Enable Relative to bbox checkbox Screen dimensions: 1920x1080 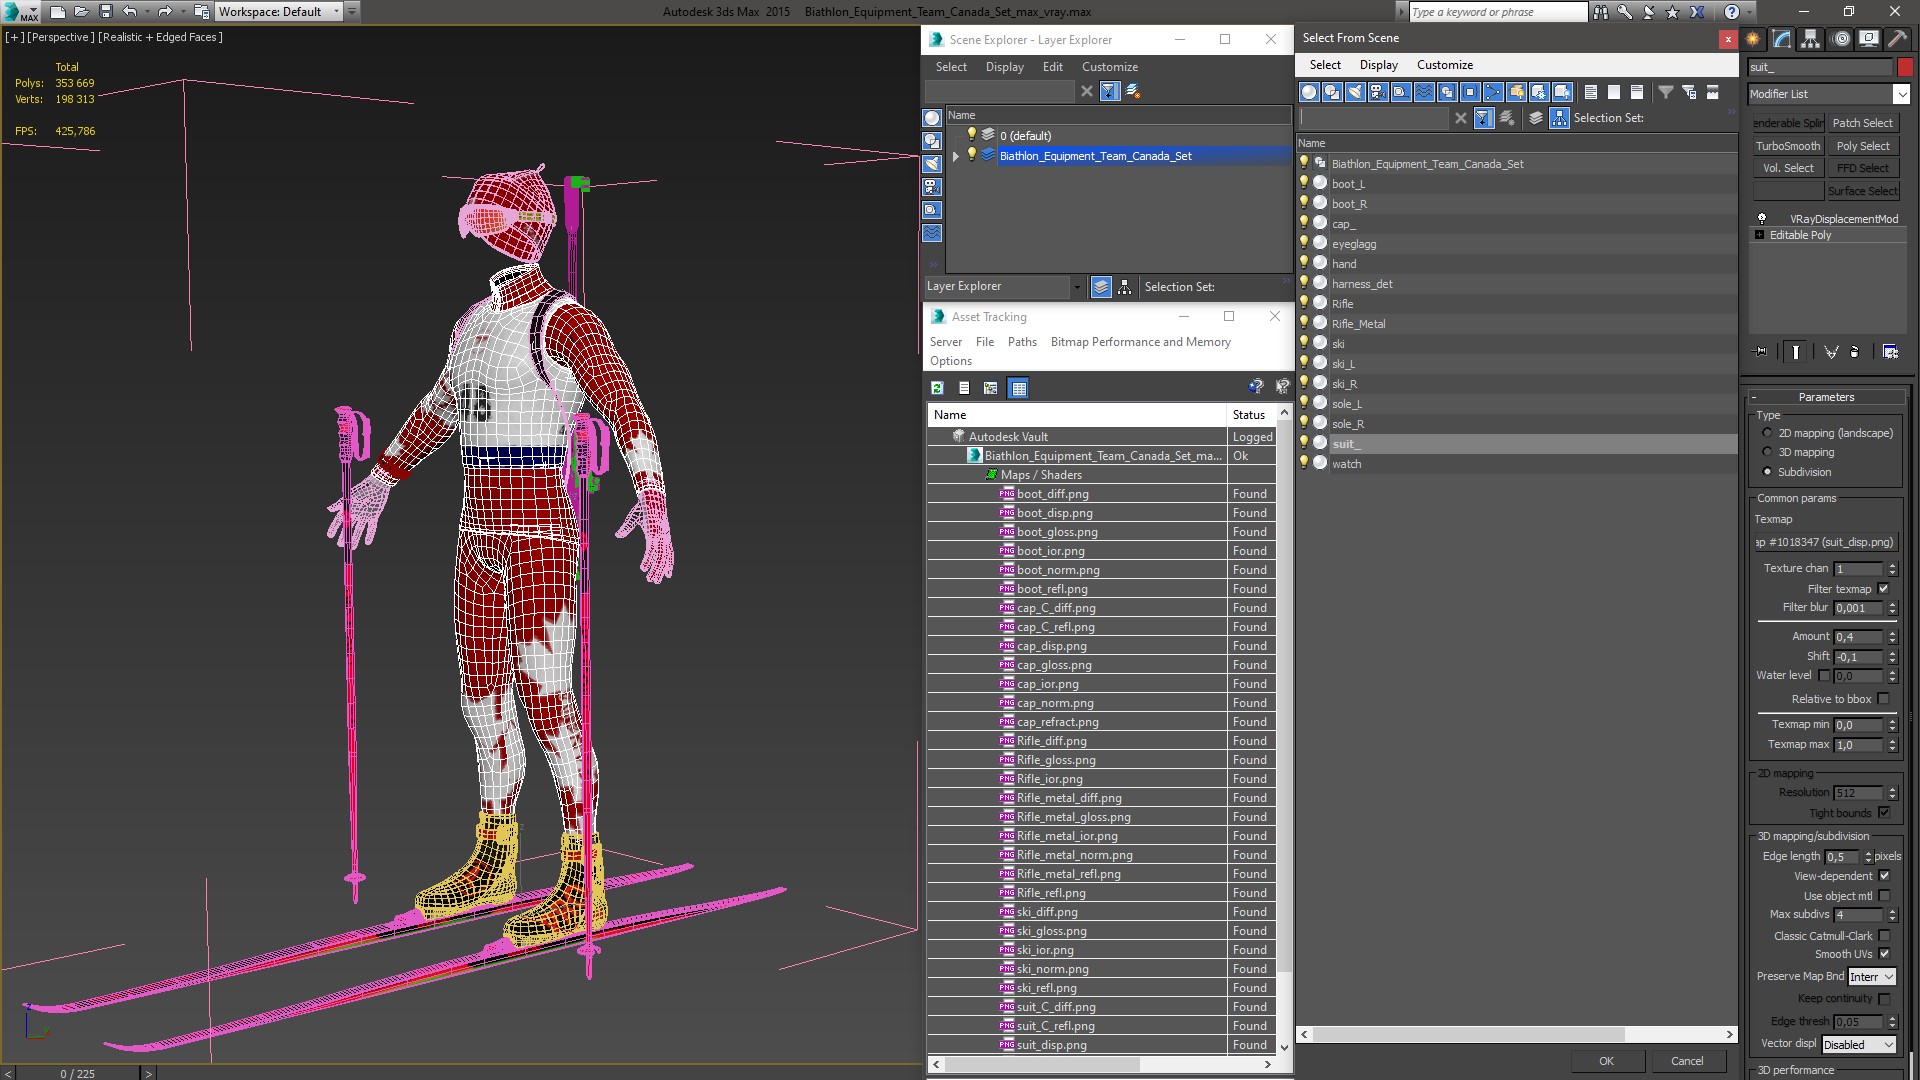click(1884, 699)
